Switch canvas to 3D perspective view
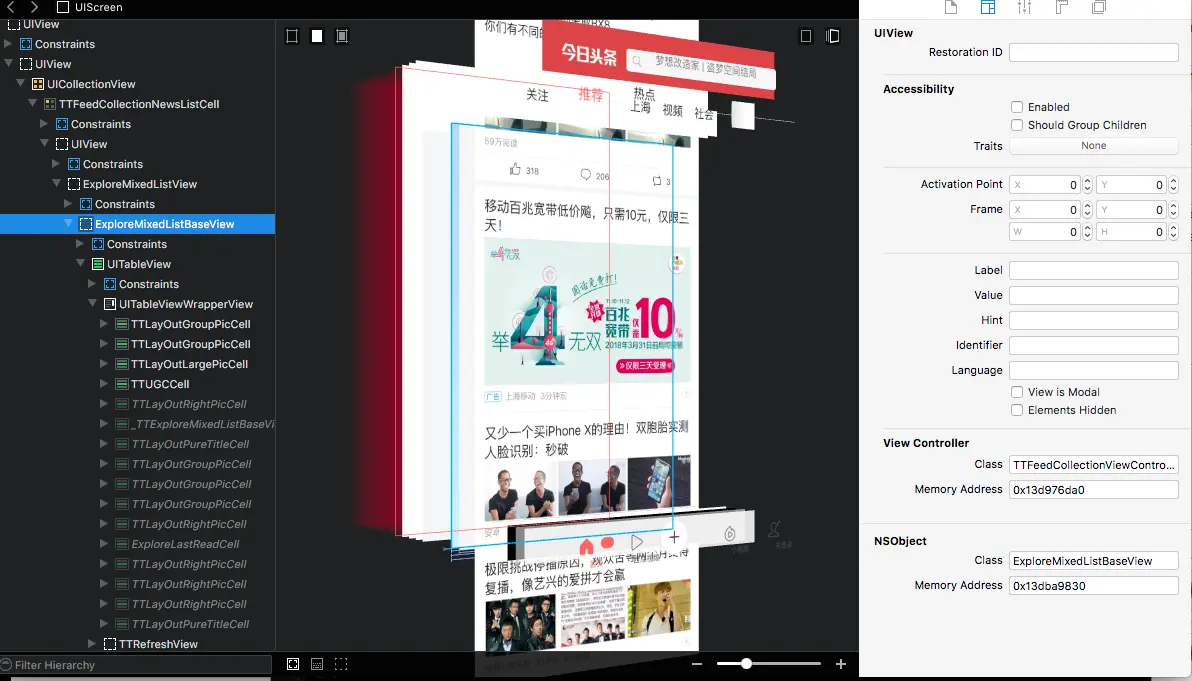The width and height of the screenshot is (1192, 681). point(833,36)
